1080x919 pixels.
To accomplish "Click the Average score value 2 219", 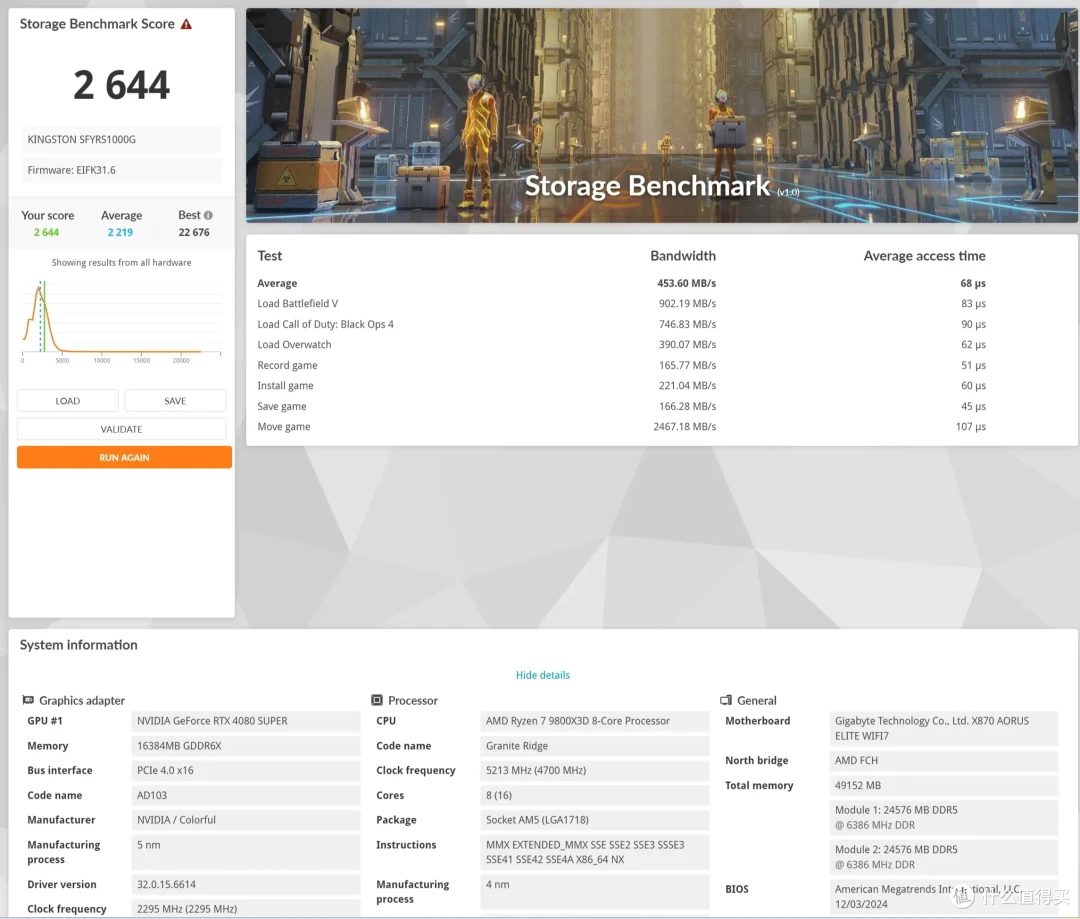I will point(120,232).
